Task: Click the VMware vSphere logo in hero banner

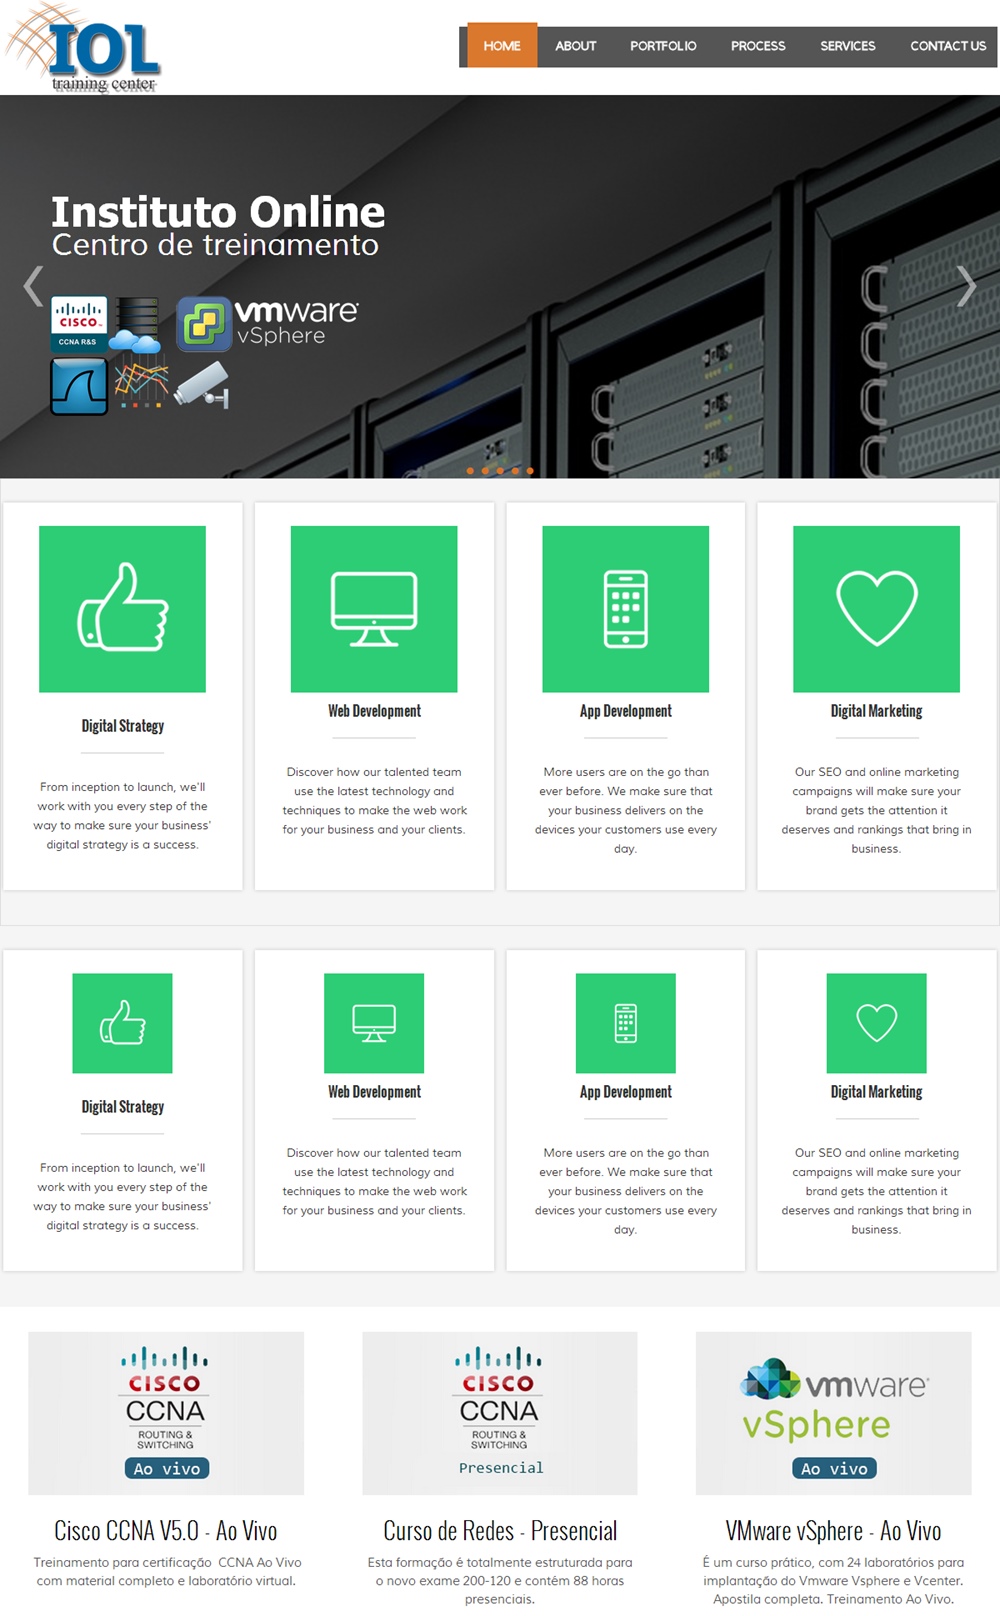Action: pos(268,324)
